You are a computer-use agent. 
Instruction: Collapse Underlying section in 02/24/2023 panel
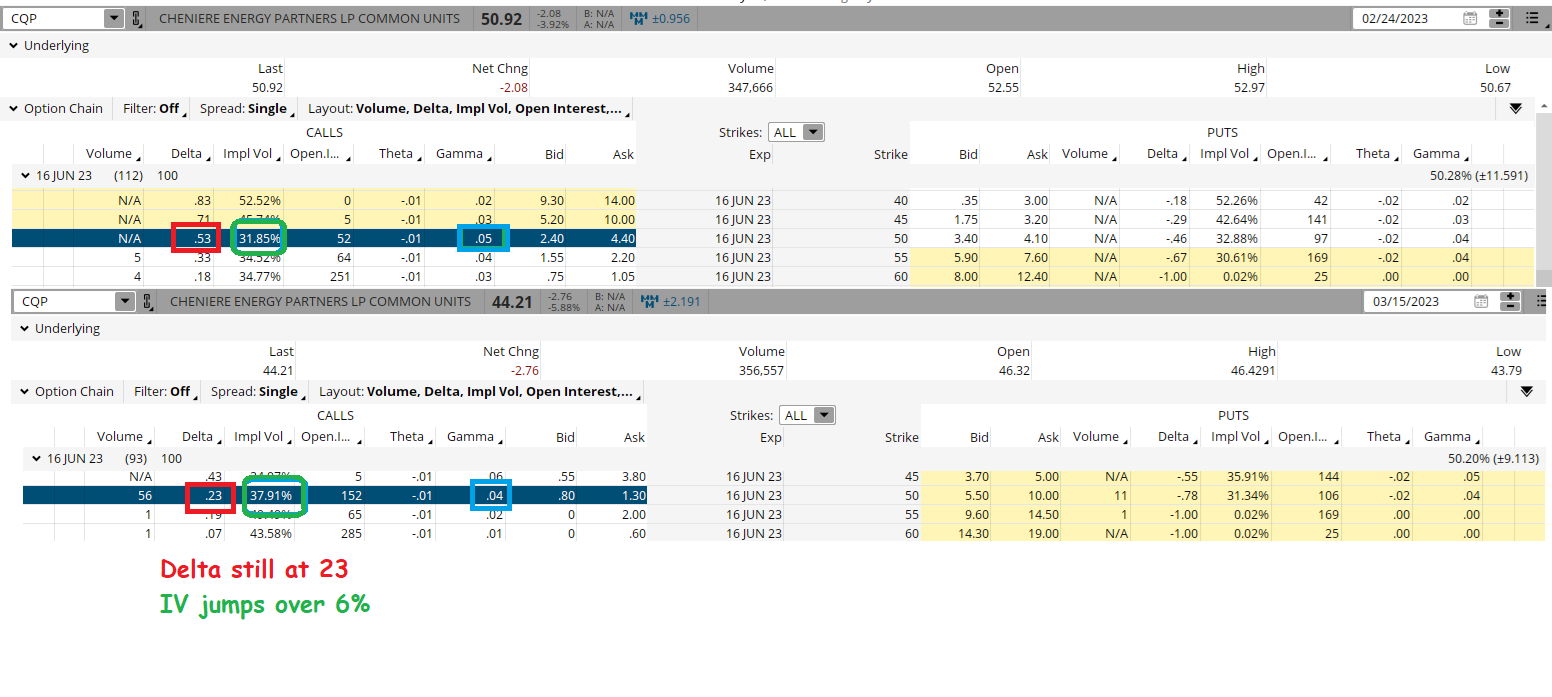[14, 46]
